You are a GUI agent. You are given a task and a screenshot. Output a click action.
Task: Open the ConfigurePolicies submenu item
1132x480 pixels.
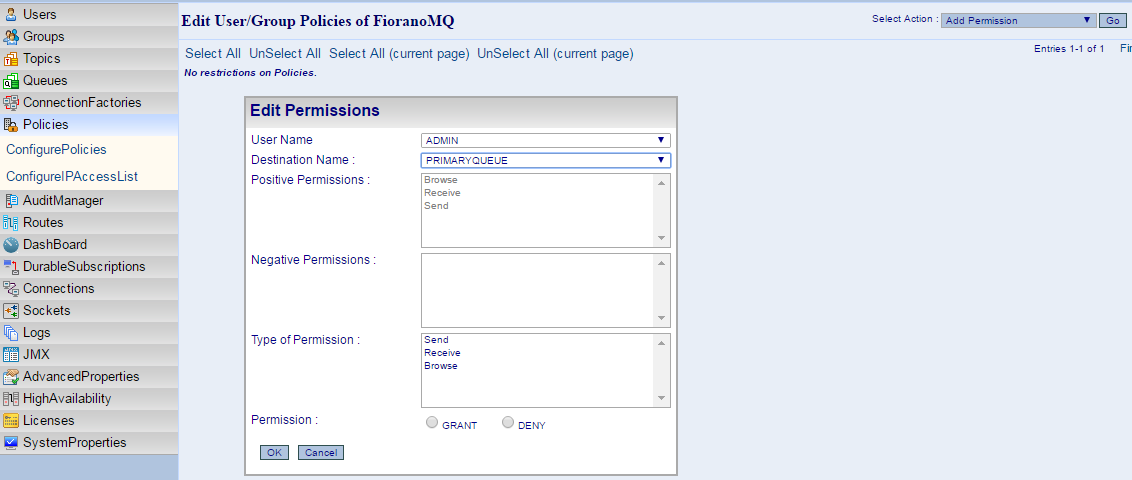[56, 149]
